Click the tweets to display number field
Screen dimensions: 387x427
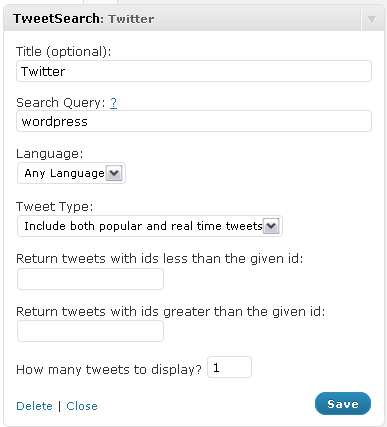(229, 367)
